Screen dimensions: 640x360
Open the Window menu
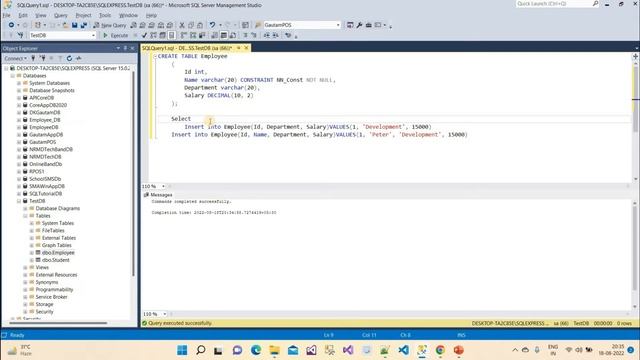(x=128, y=15)
